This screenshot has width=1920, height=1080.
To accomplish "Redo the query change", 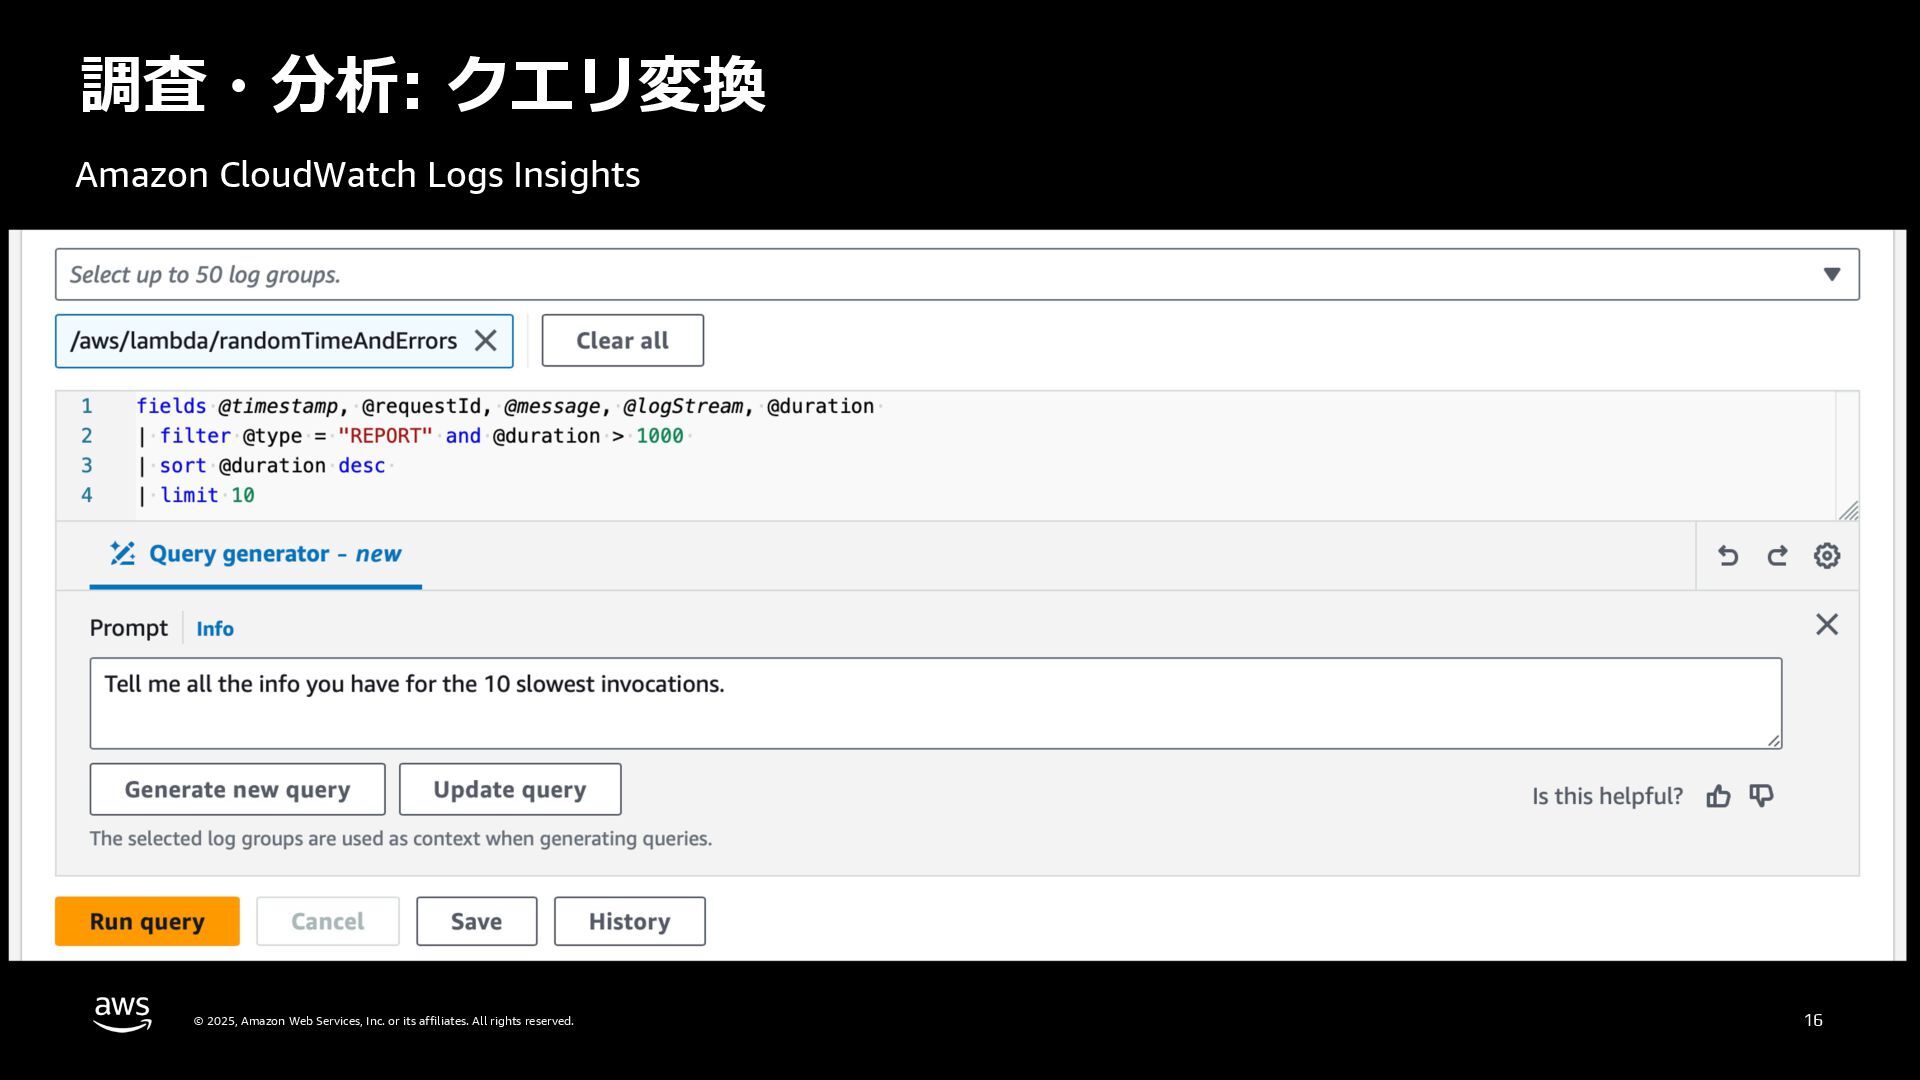I will 1777,556.
